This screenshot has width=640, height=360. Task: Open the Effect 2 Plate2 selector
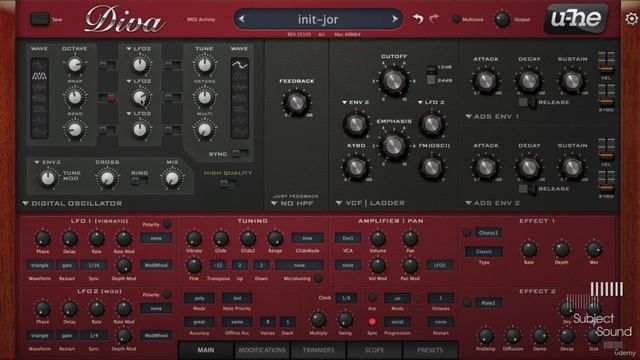tap(488, 303)
